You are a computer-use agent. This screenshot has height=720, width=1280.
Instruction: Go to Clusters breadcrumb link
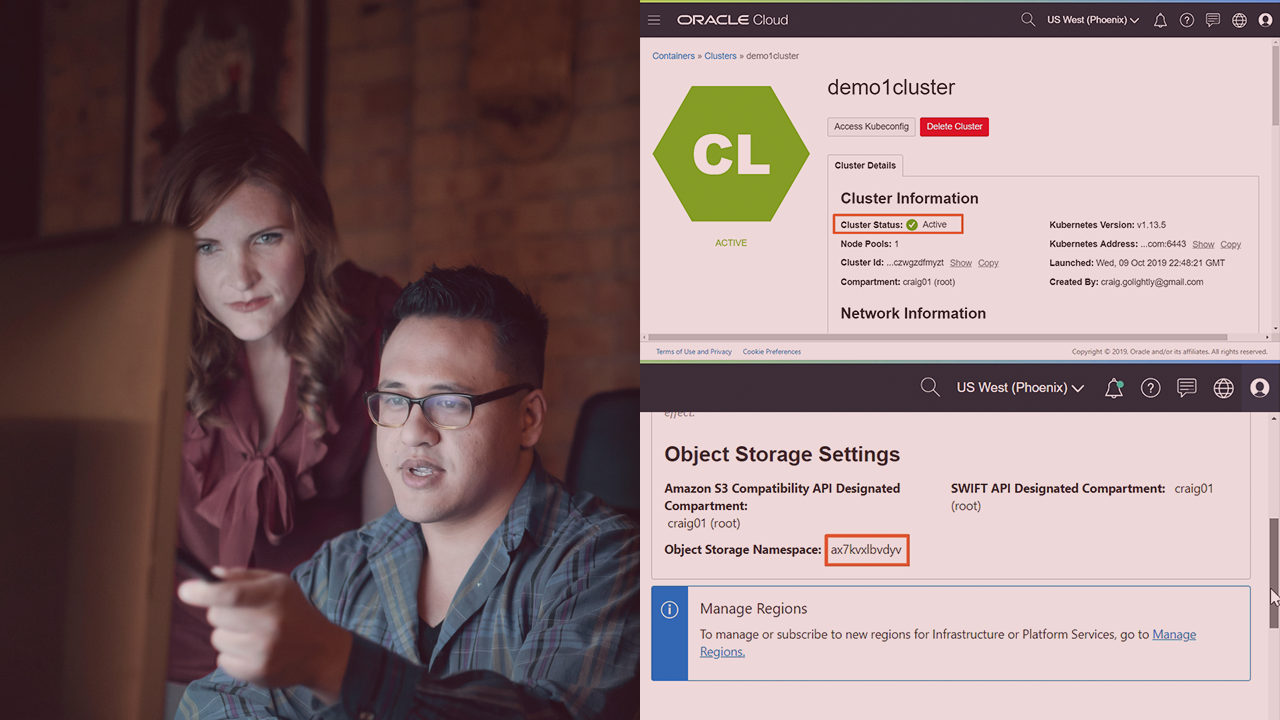click(x=720, y=56)
